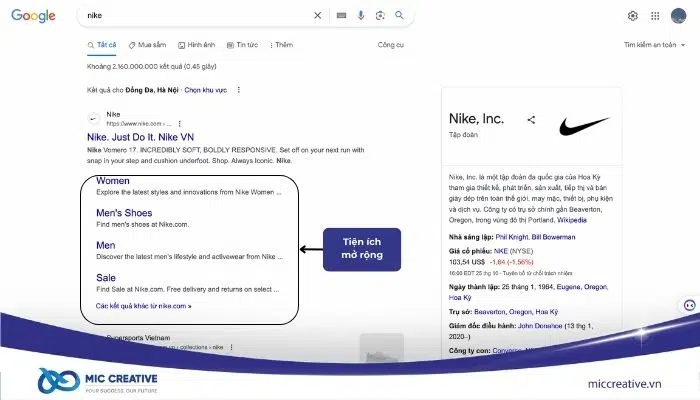This screenshot has width=700, height=400.
Task: Open the Wikipedia link in knowledge panel
Action: click(x=572, y=220)
